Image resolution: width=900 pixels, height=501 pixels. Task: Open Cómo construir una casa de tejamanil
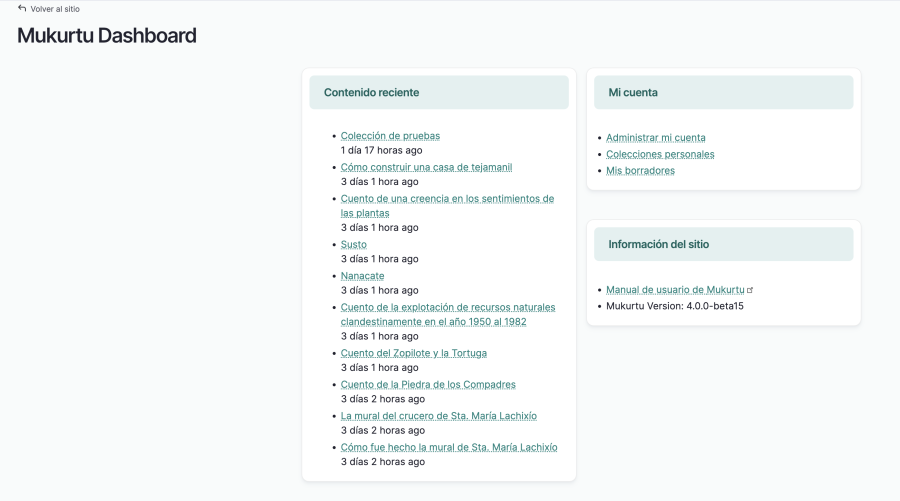[x=426, y=168]
